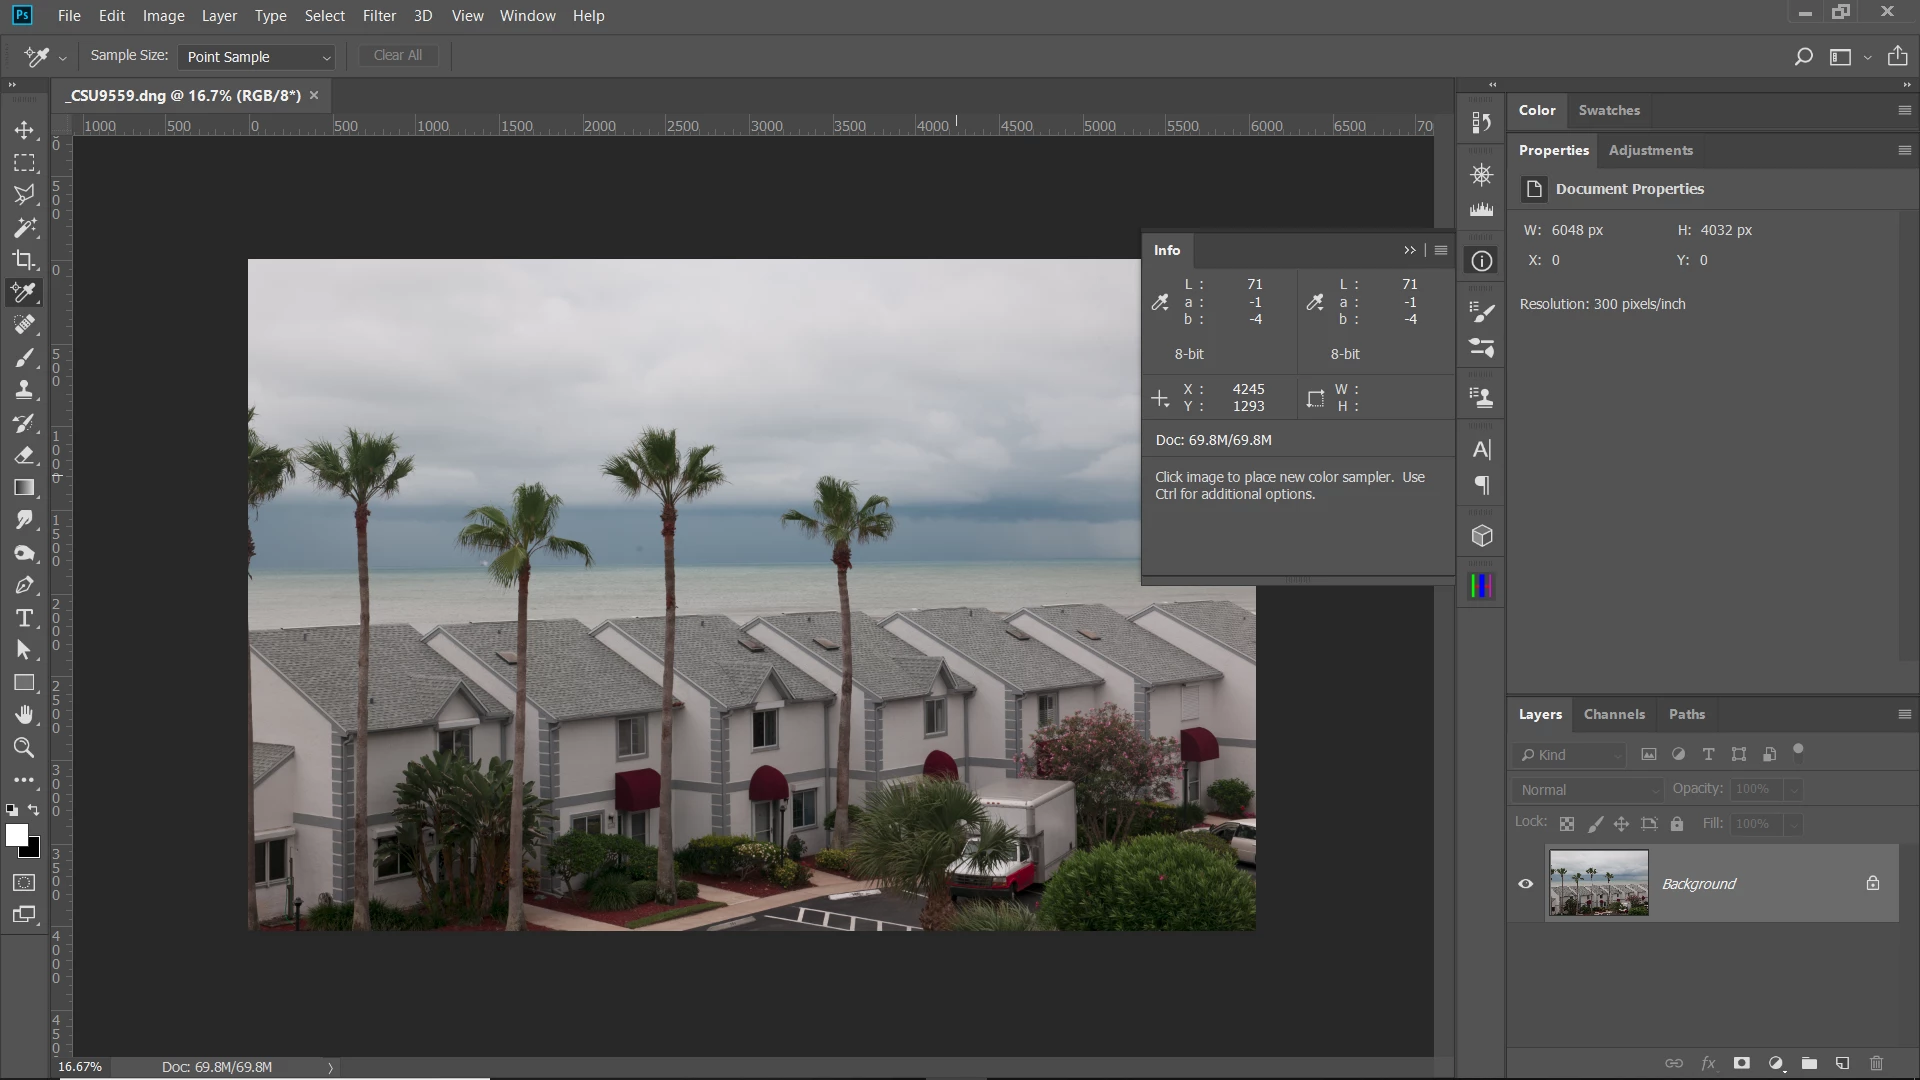This screenshot has width=1920, height=1080.
Task: Click the Create new layer icon
Action: click(1842, 1063)
